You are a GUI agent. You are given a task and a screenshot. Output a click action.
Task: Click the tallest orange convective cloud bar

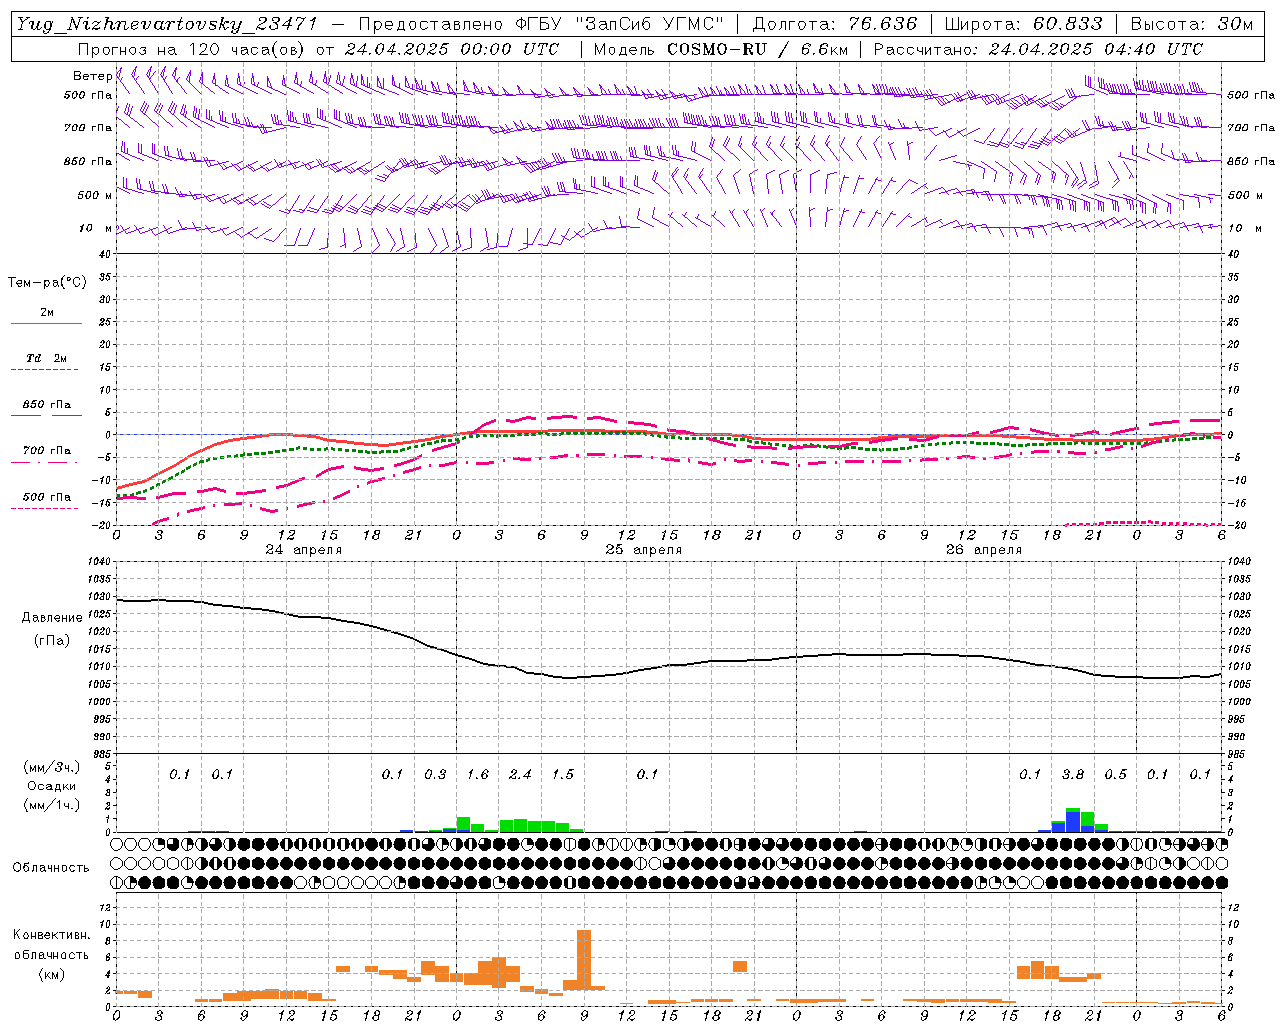pos(584,960)
